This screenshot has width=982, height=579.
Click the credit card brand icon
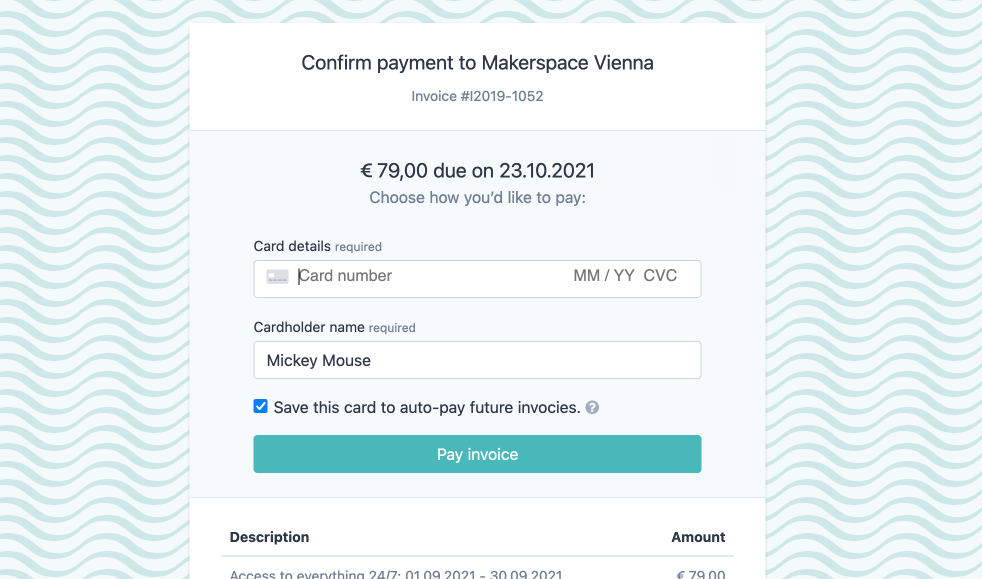[277, 277]
